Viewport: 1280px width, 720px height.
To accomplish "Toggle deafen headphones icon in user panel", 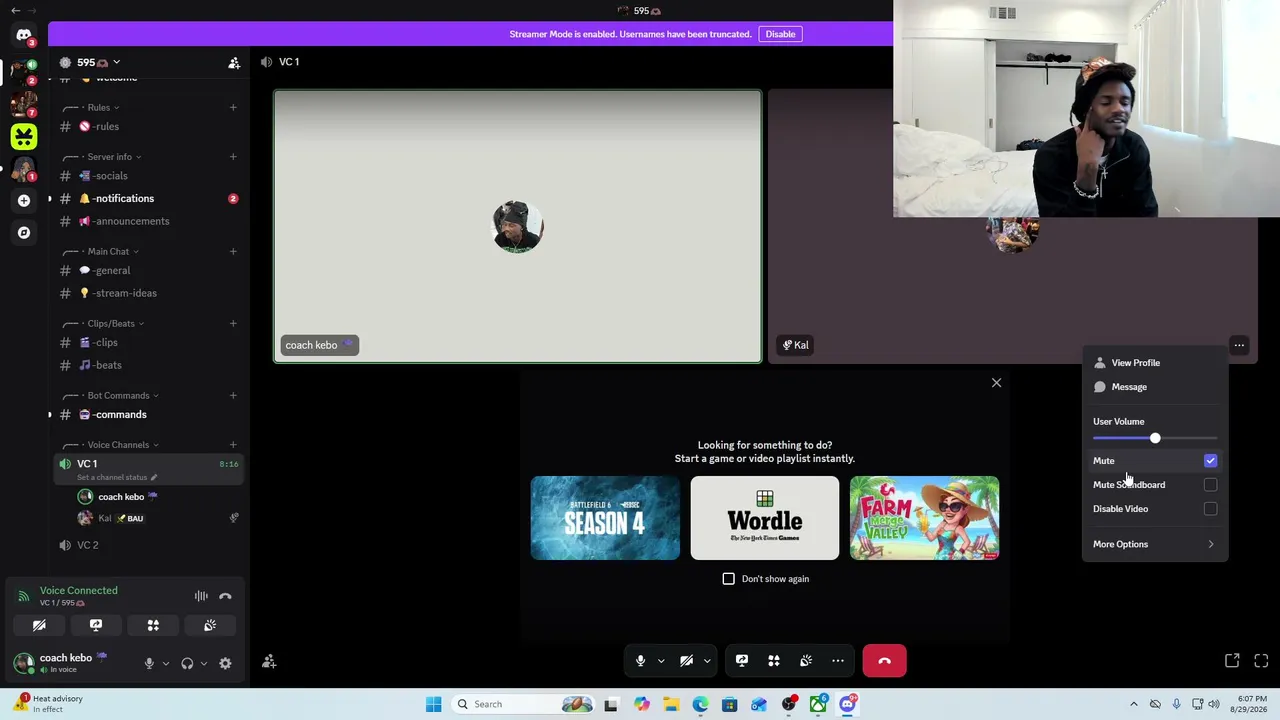I will (x=187, y=663).
